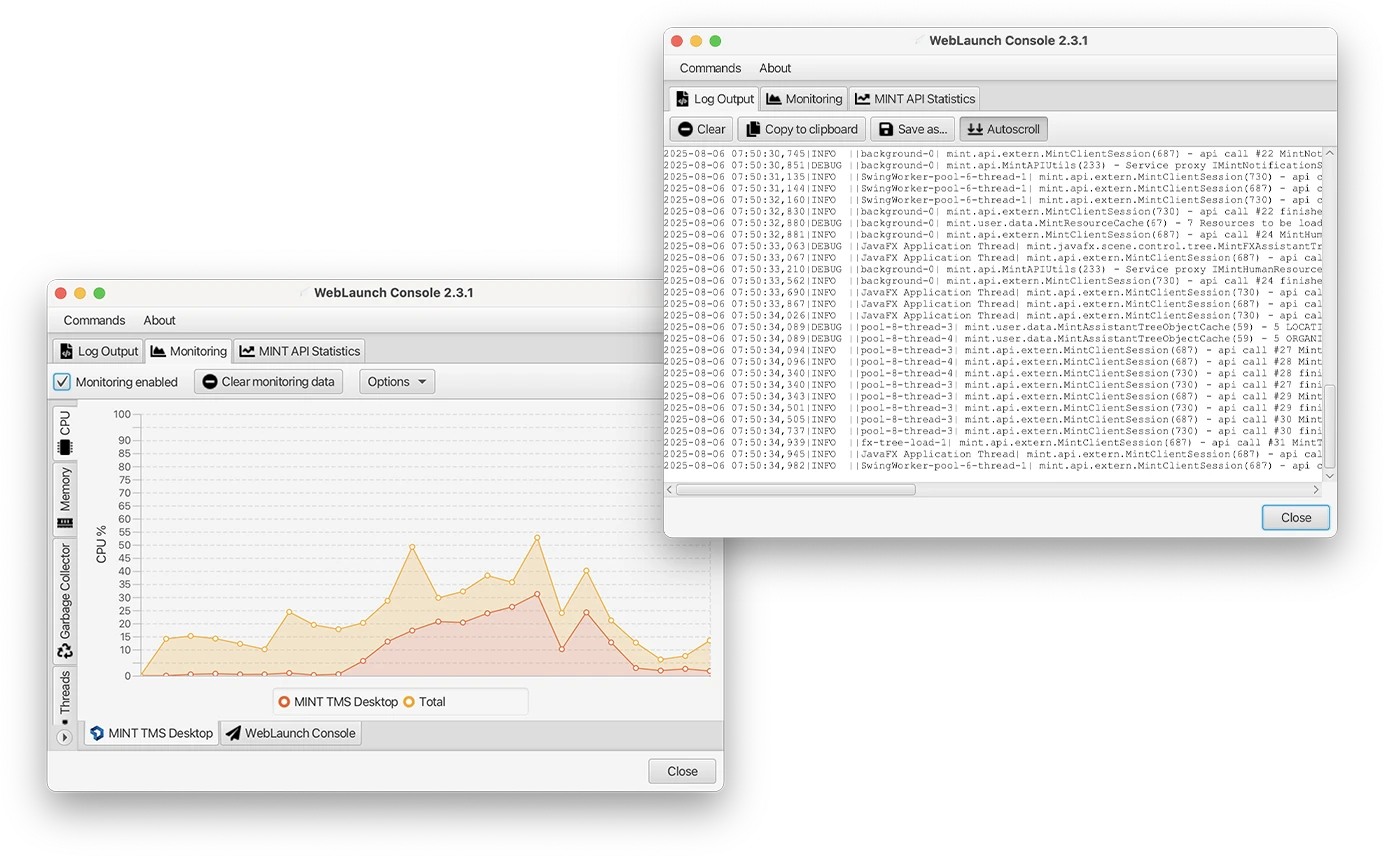
Task: Click the scroll left arrow in log view
Action: [670, 489]
